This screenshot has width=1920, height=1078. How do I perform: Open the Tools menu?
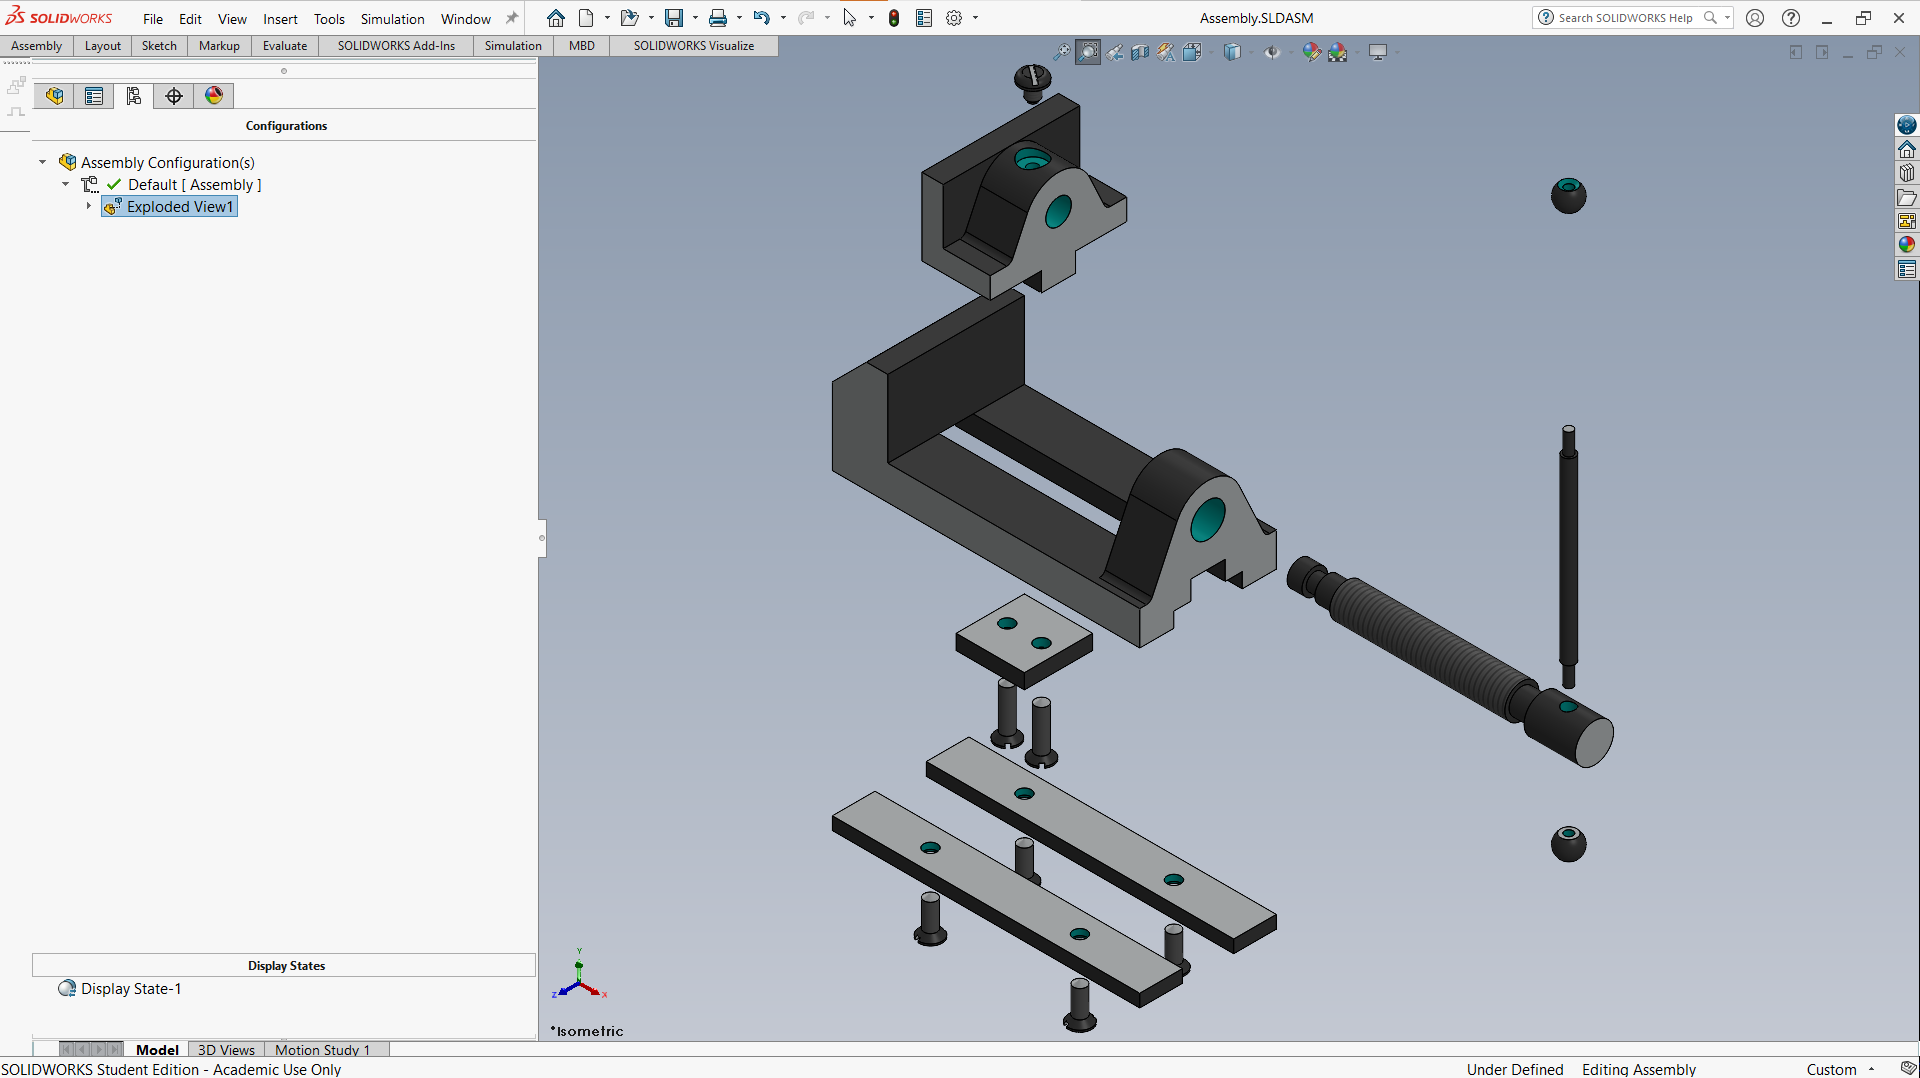tap(329, 19)
